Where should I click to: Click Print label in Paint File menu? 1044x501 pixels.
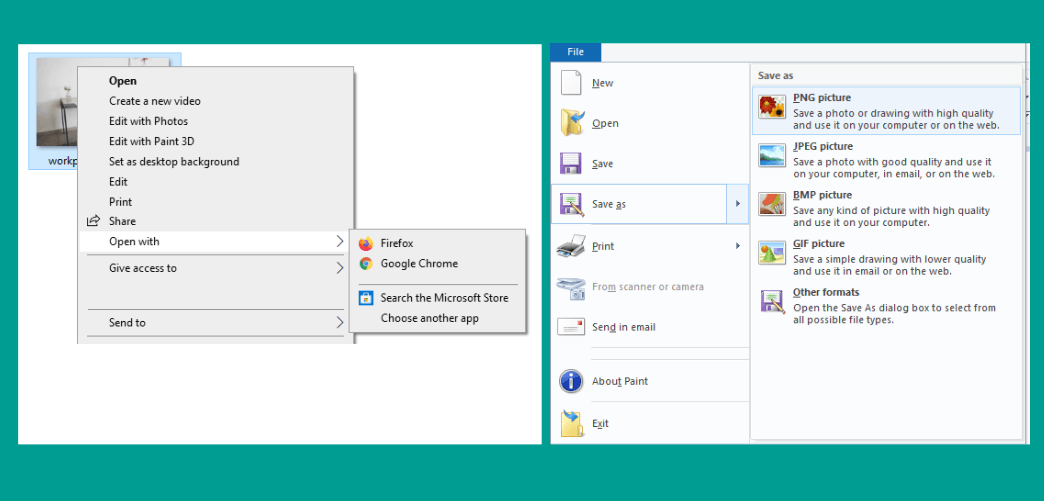coord(603,246)
